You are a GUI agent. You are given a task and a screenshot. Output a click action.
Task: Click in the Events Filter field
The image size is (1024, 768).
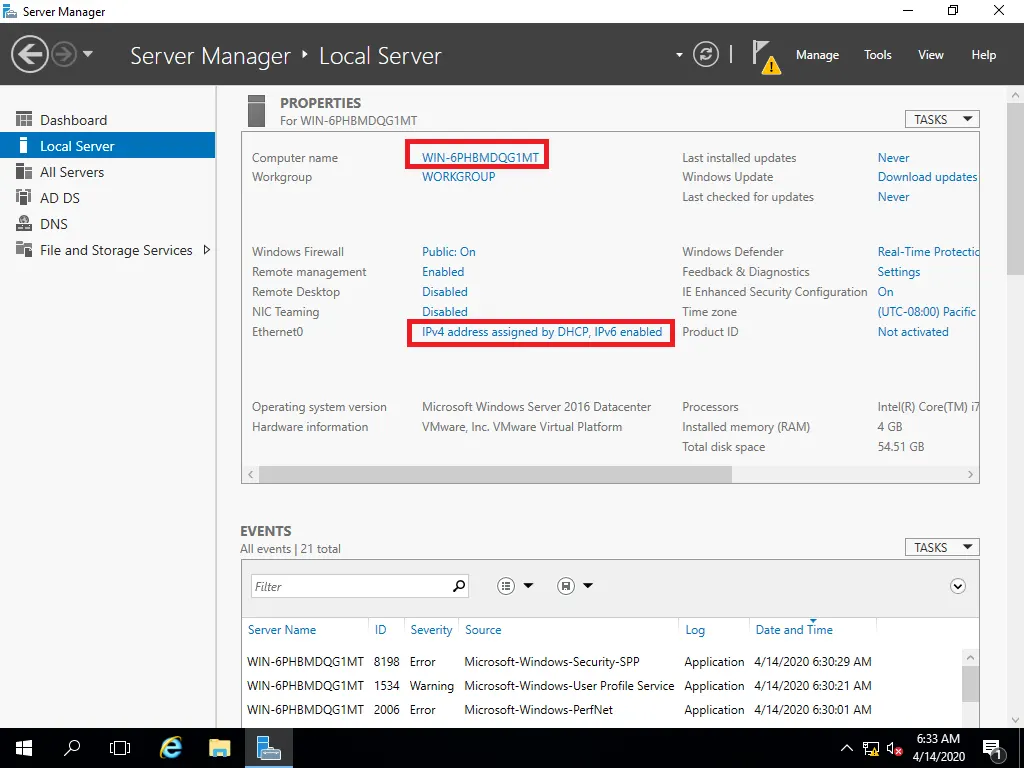[351, 586]
